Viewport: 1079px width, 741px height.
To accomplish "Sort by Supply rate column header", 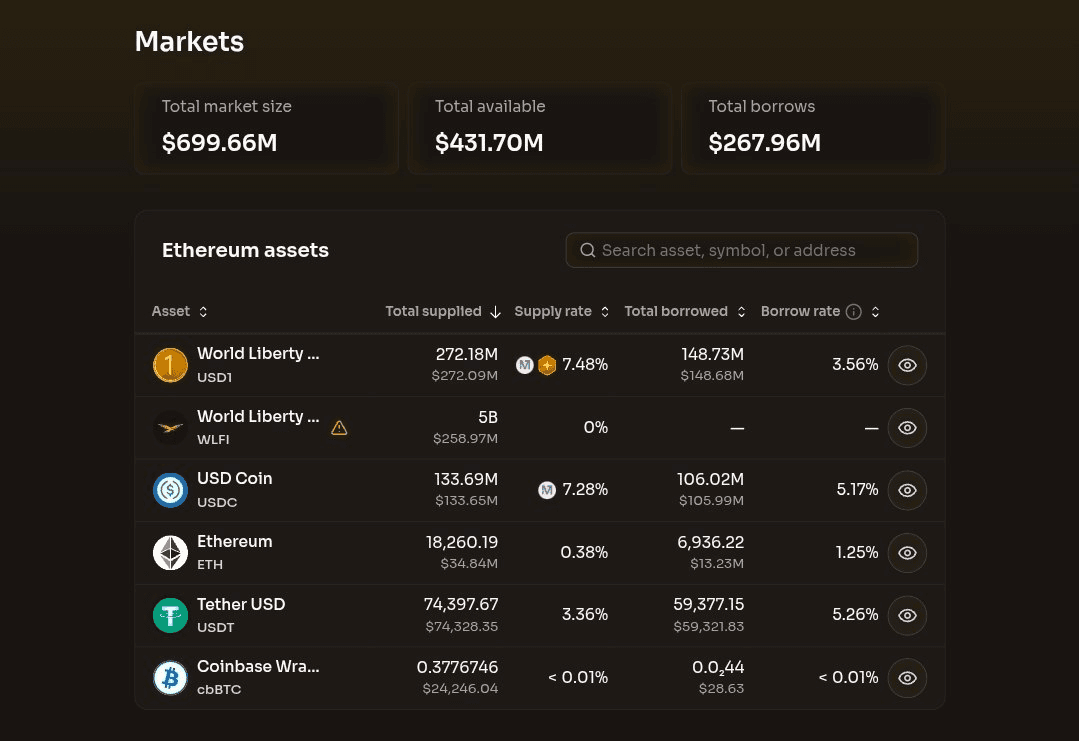I will pos(562,311).
